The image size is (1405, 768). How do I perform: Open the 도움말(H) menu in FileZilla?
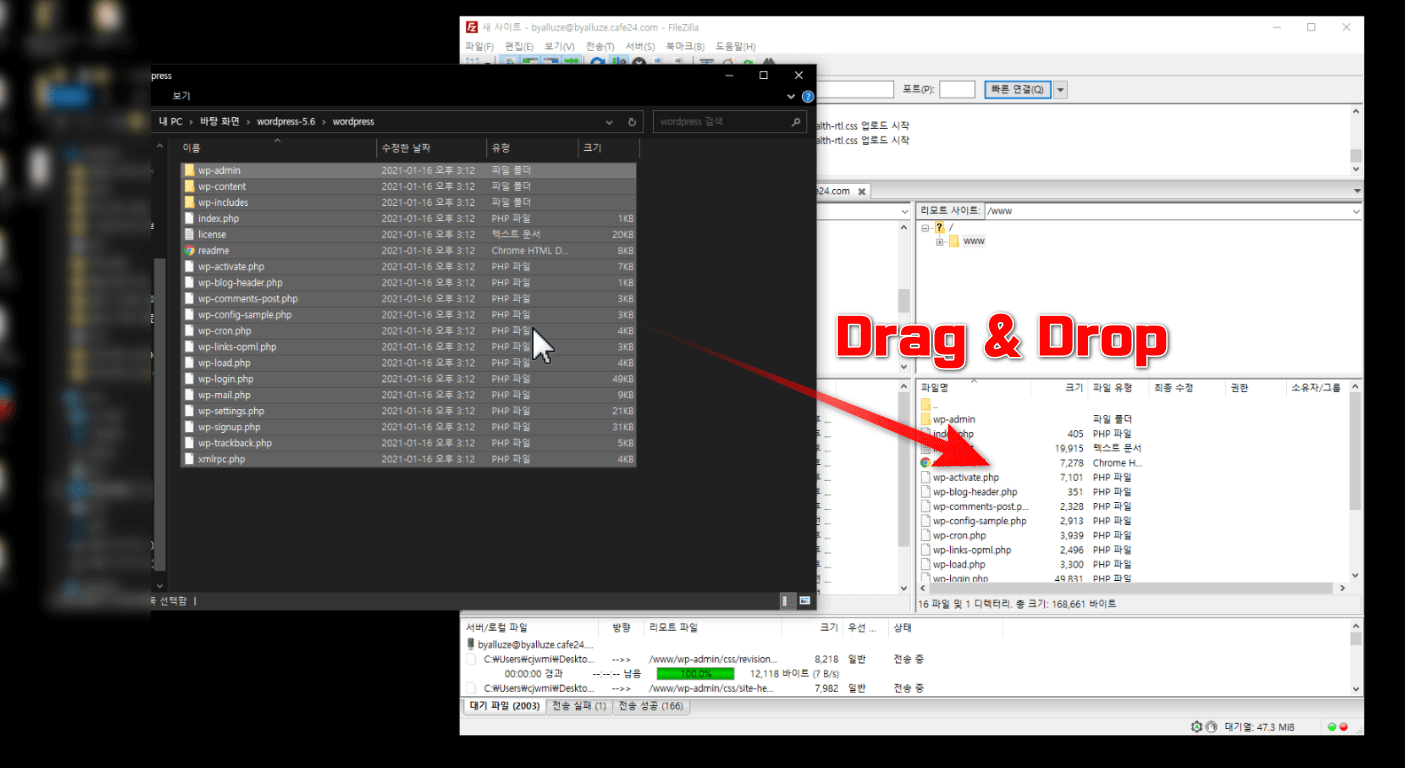click(735, 47)
